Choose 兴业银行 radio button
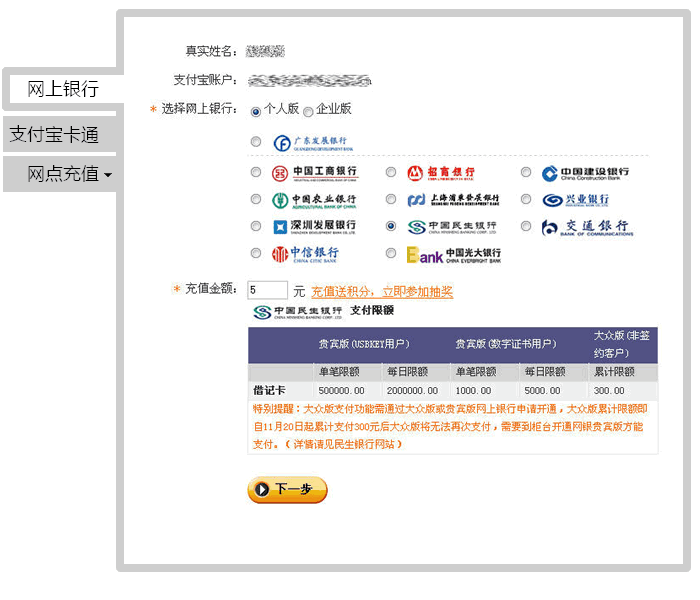 [x=526, y=199]
